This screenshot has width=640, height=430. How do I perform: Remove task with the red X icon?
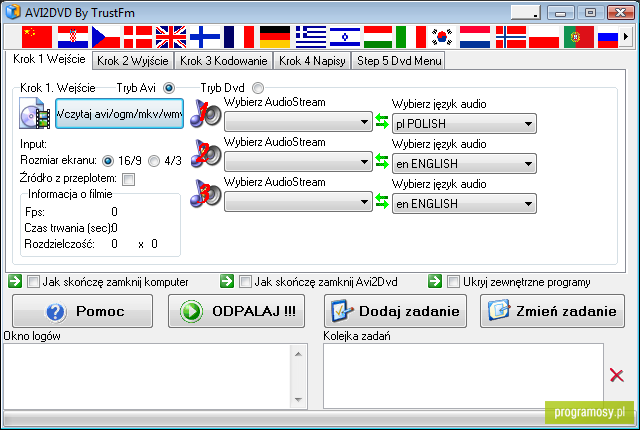click(616, 375)
